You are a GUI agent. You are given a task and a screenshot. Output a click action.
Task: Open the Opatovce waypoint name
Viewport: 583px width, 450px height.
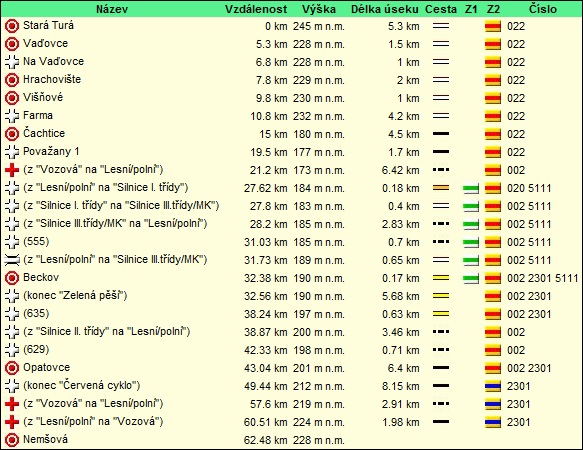click(46, 367)
